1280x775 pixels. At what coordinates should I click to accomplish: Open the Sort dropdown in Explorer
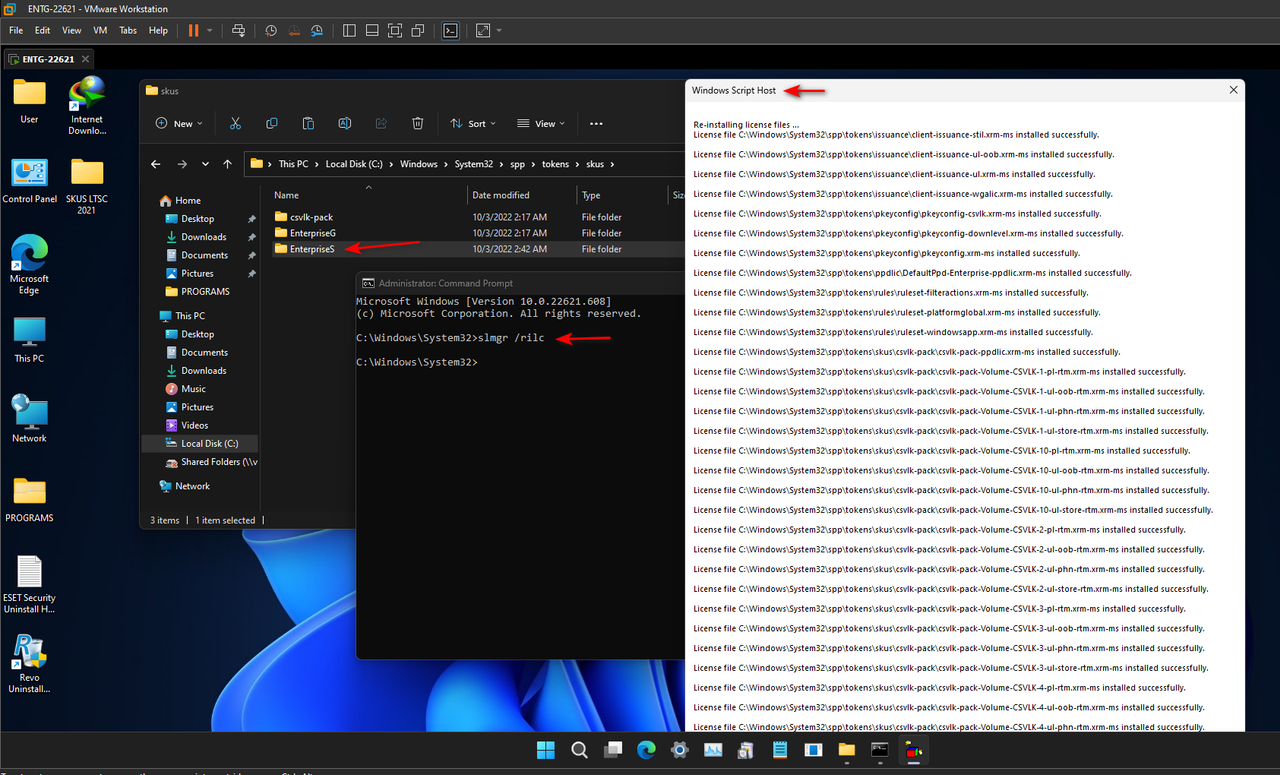474,123
